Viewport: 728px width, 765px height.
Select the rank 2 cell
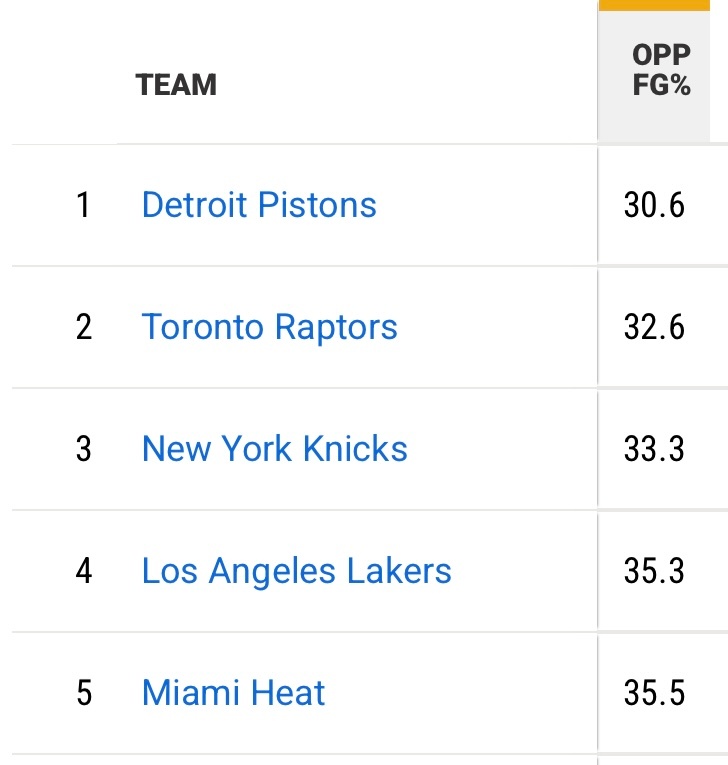(x=83, y=327)
